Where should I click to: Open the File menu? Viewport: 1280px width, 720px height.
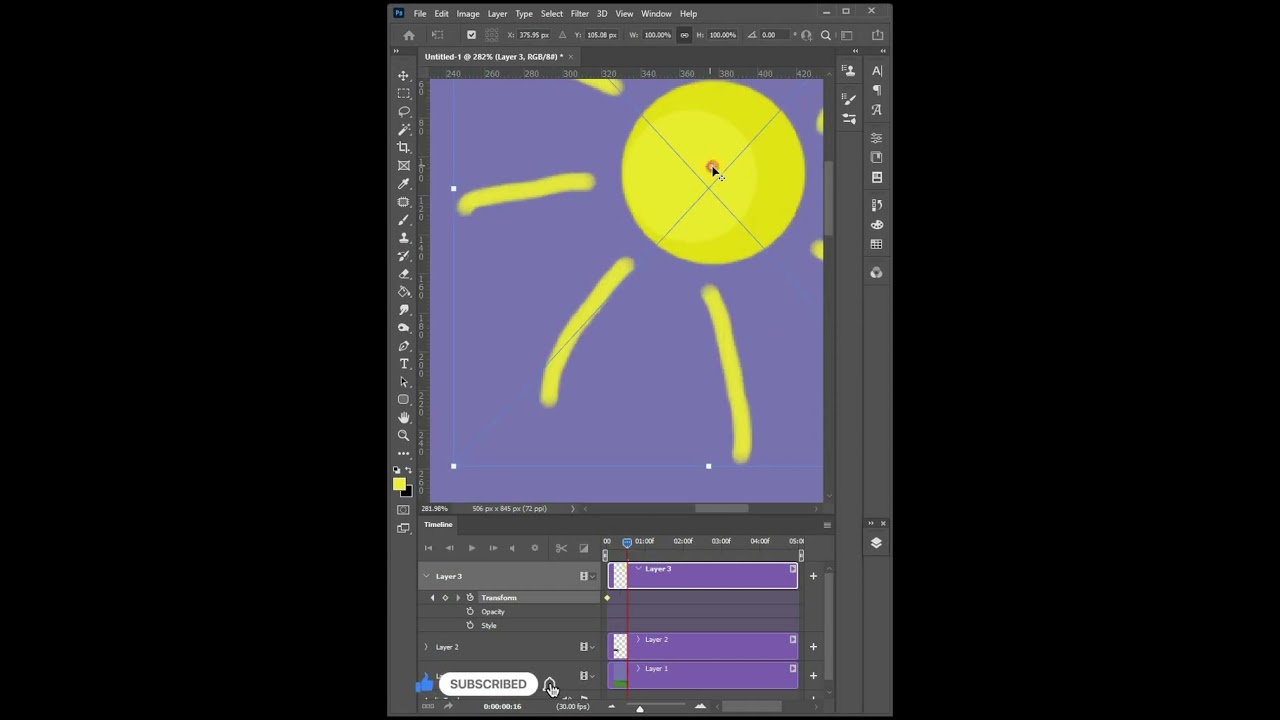pos(420,14)
